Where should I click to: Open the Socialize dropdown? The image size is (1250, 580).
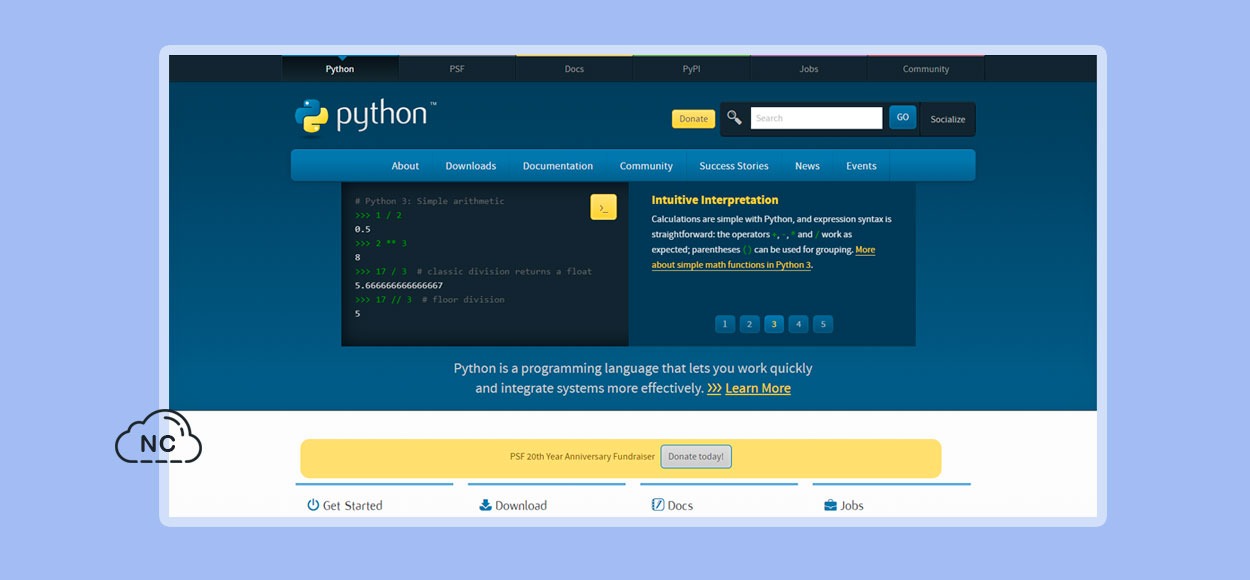[x=948, y=119]
